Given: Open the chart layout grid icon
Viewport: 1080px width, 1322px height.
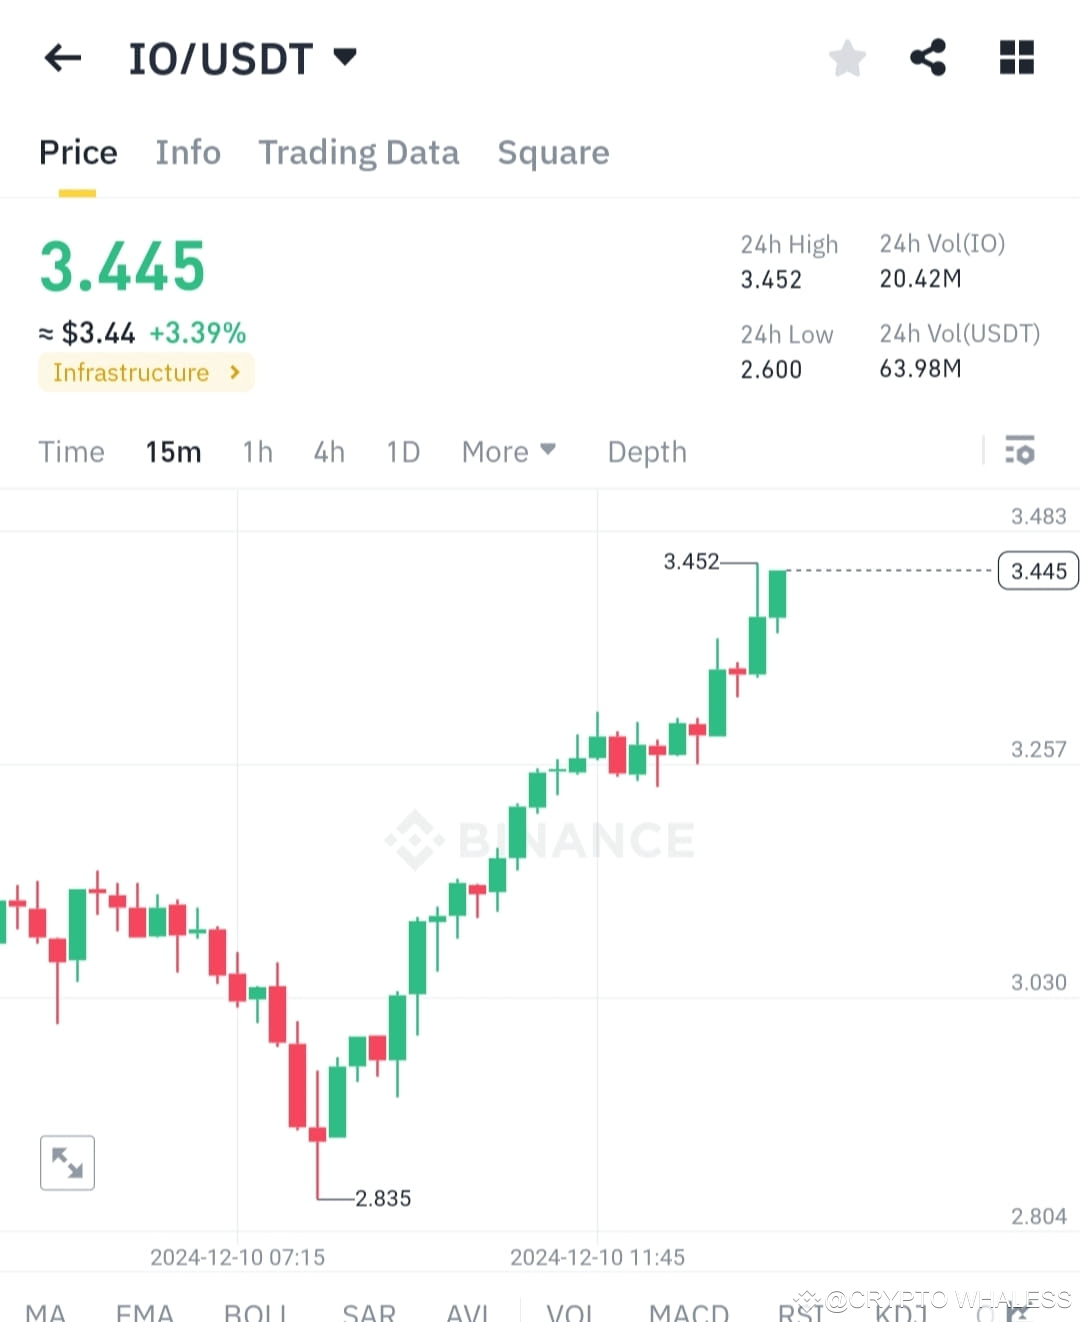Looking at the screenshot, I should (1016, 57).
